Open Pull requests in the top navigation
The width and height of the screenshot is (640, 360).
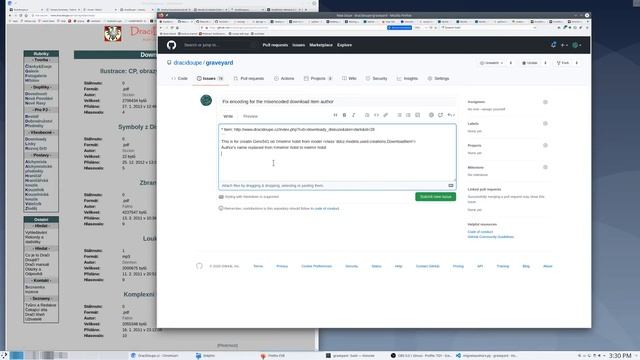pos(275,45)
